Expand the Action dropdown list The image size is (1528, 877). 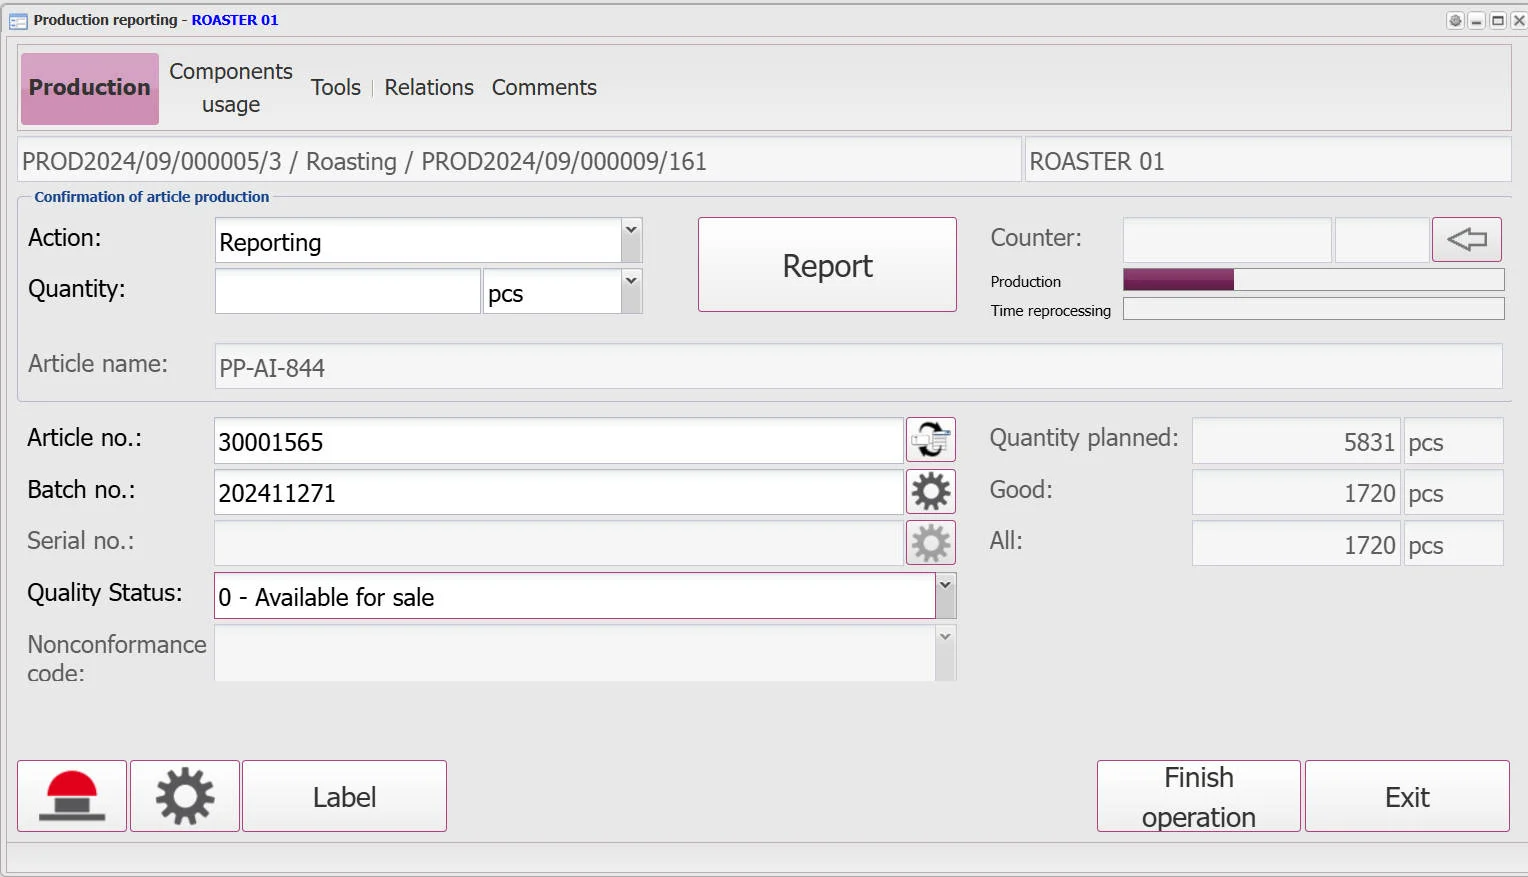(631, 241)
